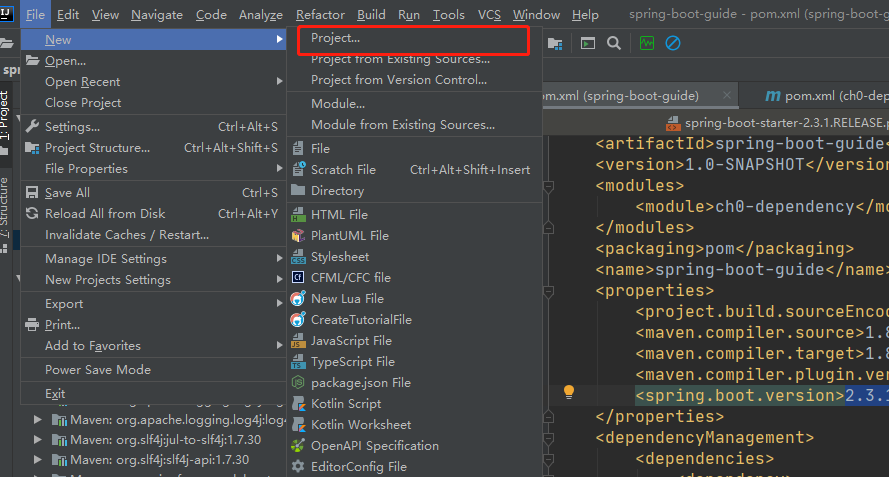Select Project... in the New submenu
Screen dimensions: 889x477
pyautogui.click(x=335, y=38)
